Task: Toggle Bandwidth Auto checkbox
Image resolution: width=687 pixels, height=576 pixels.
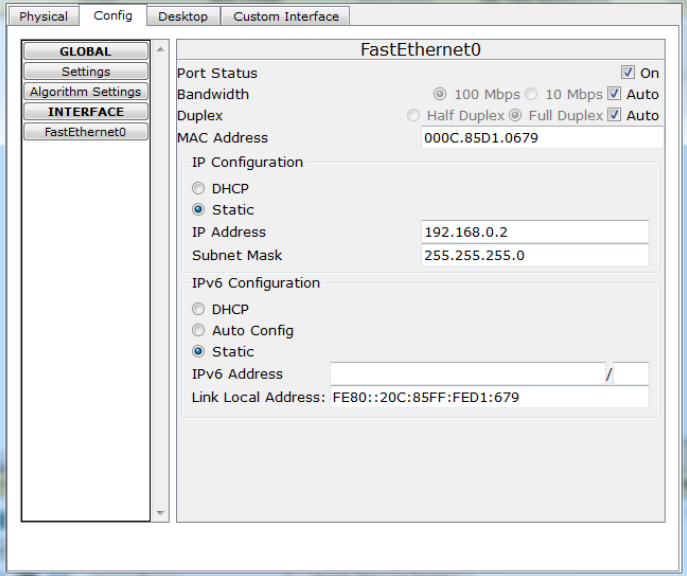Action: tap(614, 93)
